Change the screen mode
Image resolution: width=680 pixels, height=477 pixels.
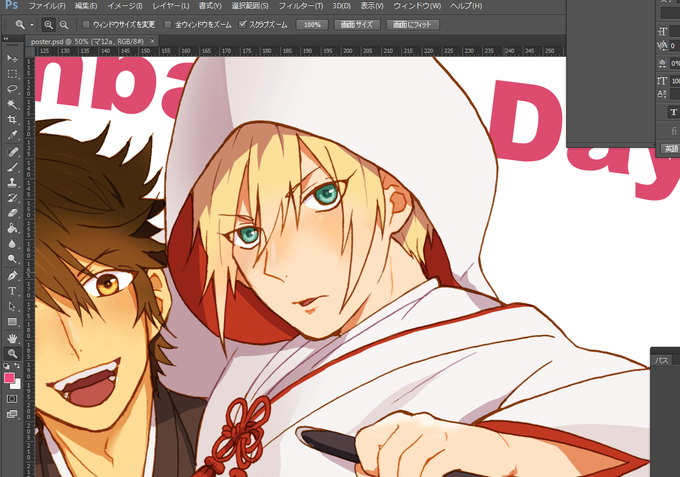pos(12,415)
